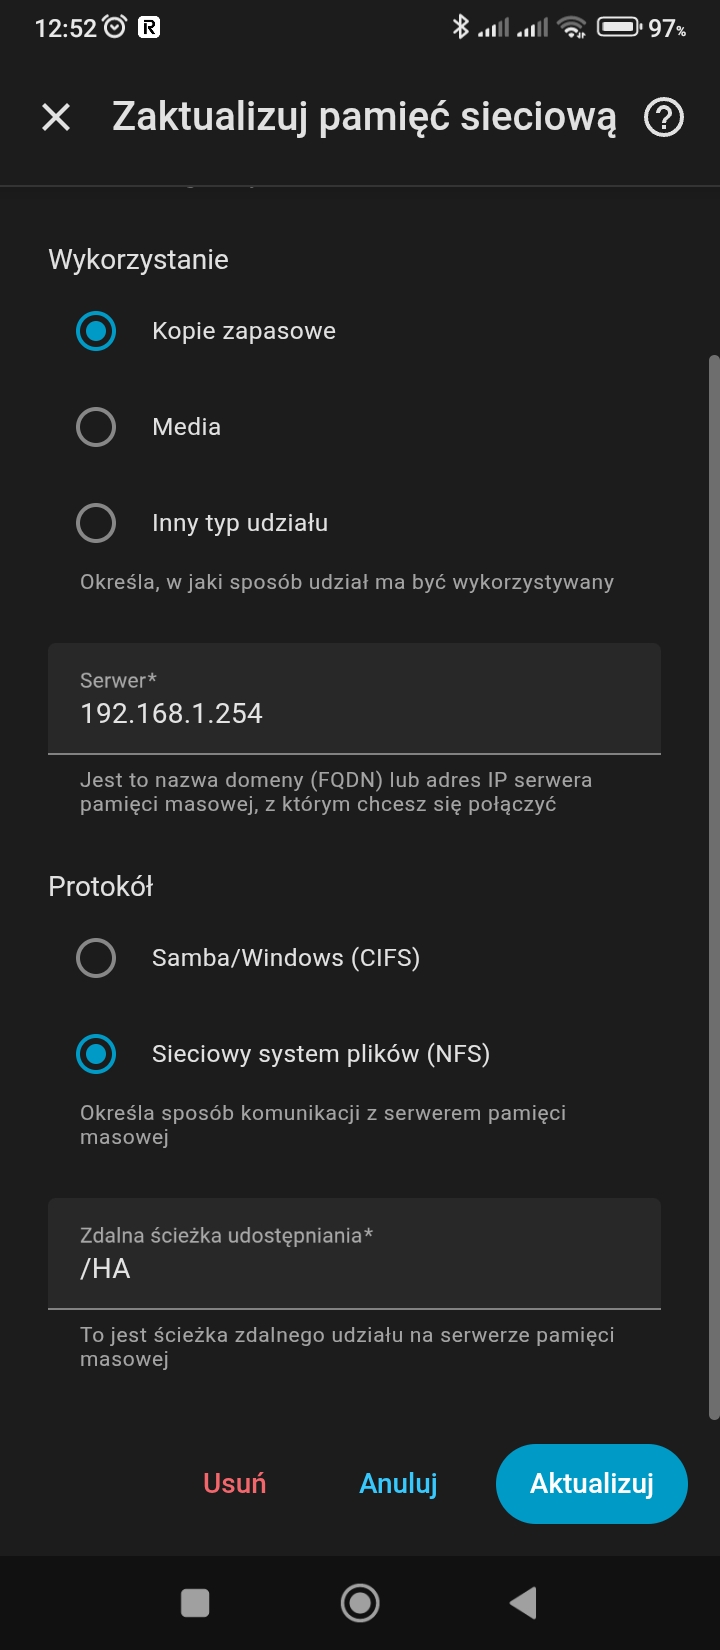Tap the Android back triangle button
Screen dimensions: 720x1650
click(523, 1603)
